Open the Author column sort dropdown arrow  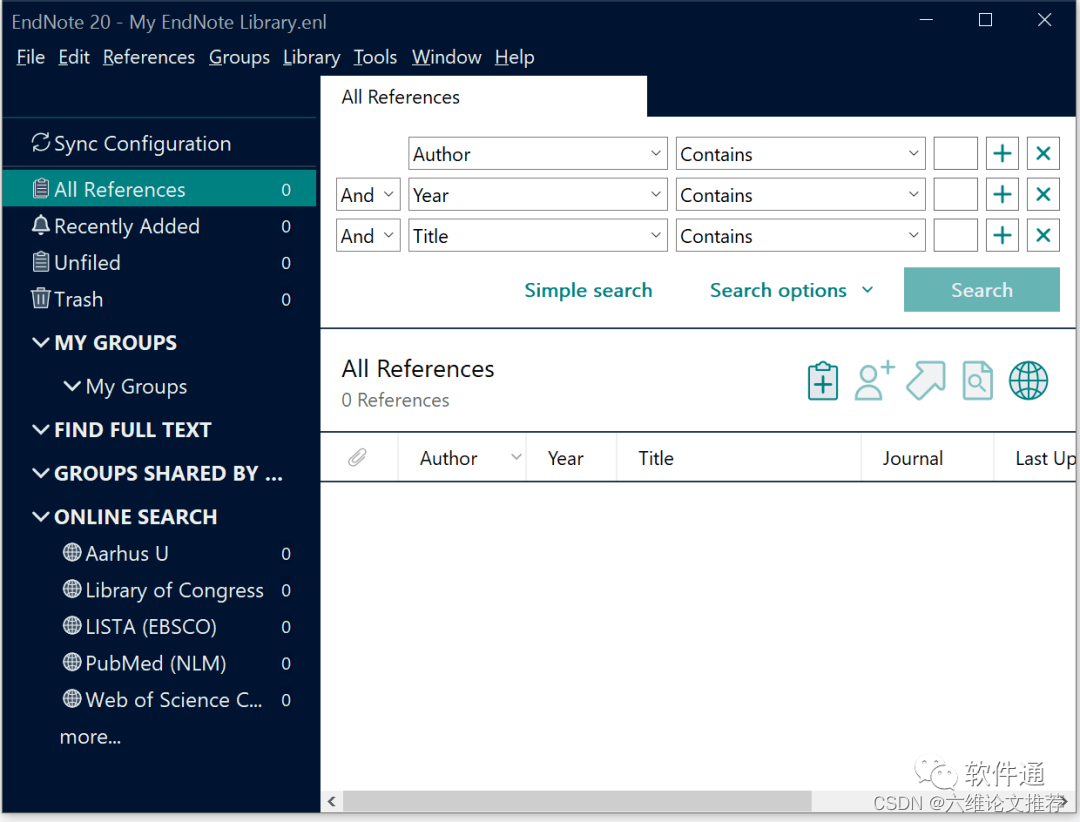coord(516,457)
